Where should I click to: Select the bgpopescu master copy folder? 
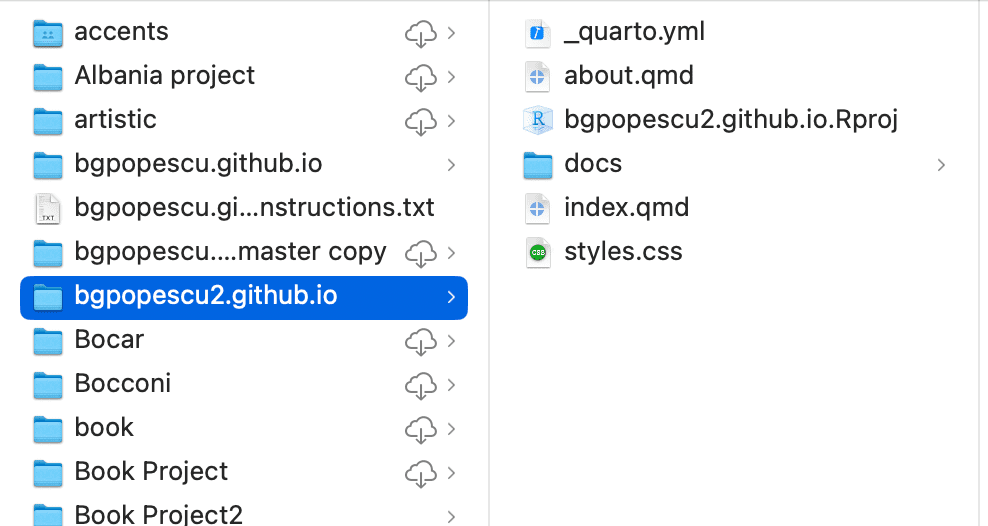(230, 252)
